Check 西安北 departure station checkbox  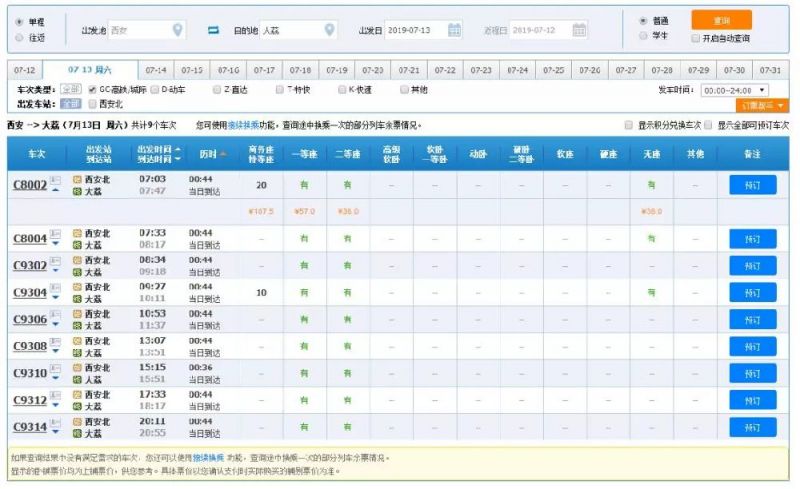92,104
